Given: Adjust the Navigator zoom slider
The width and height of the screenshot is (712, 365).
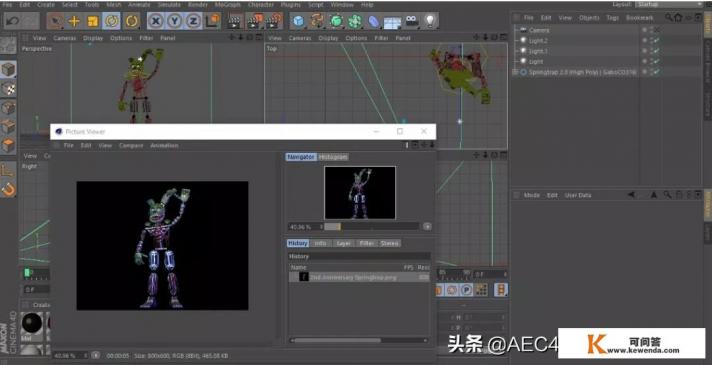Looking at the screenshot, I should (x=371, y=226).
